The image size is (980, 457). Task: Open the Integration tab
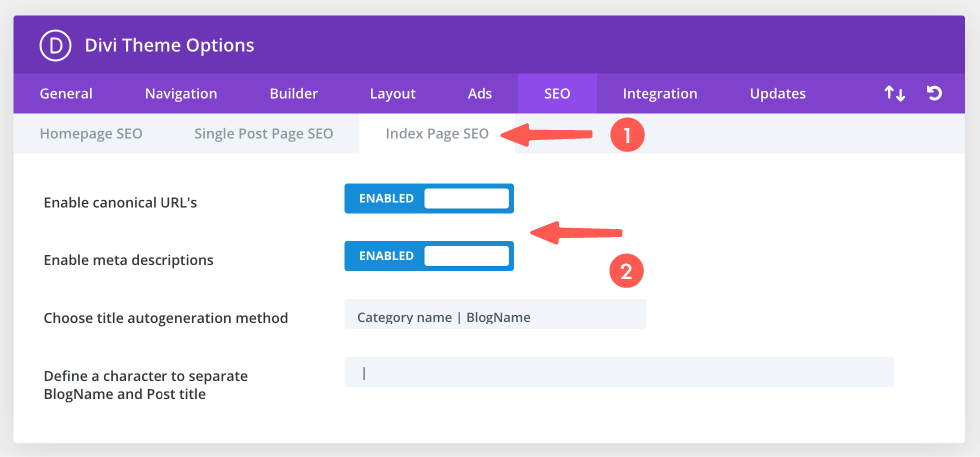[x=660, y=94]
